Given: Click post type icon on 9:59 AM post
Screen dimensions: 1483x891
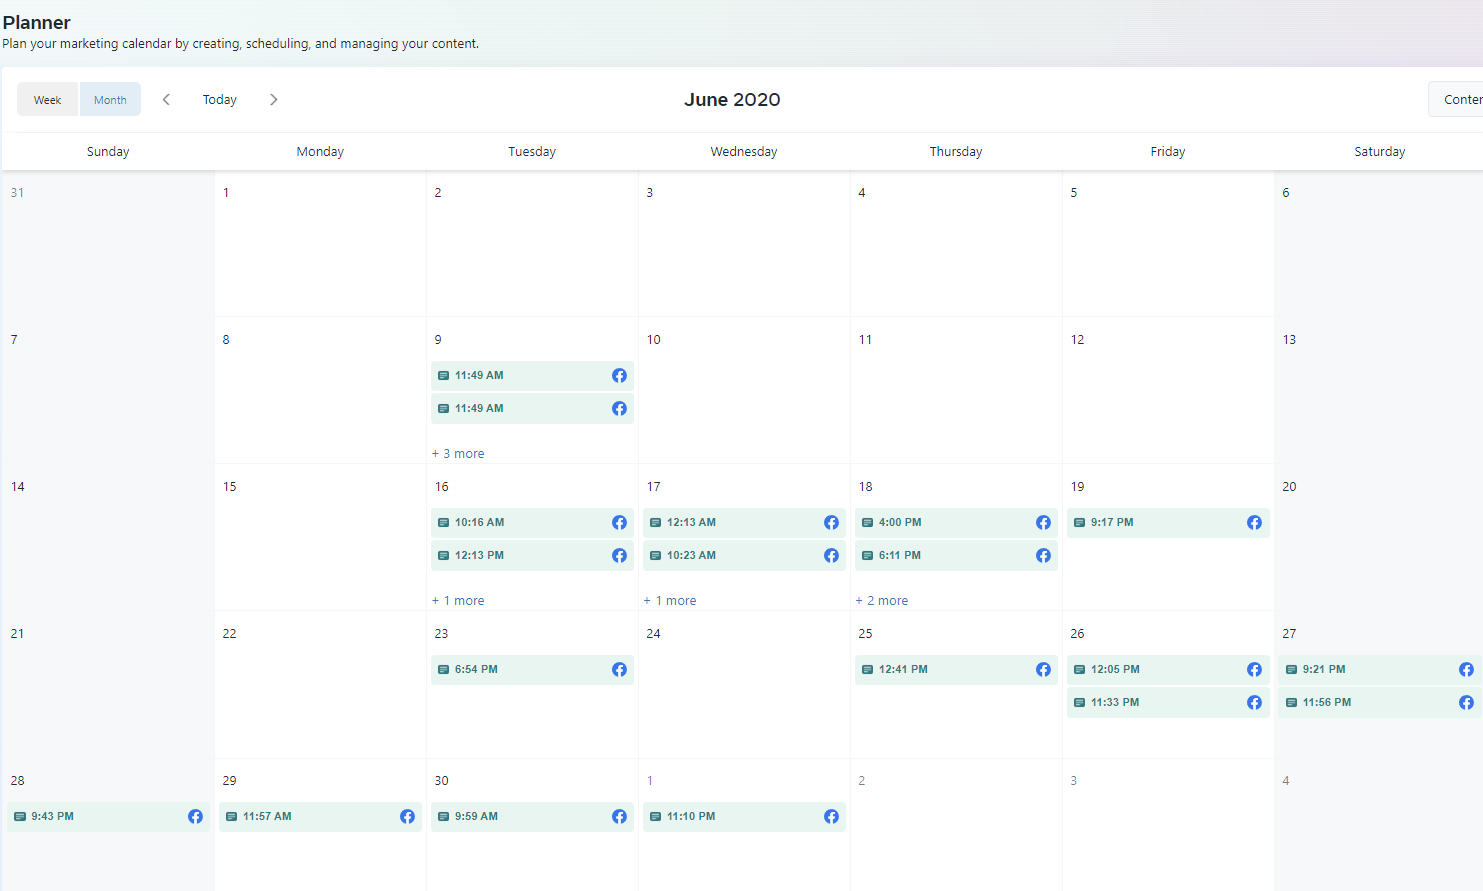Looking at the screenshot, I should click(x=443, y=817).
